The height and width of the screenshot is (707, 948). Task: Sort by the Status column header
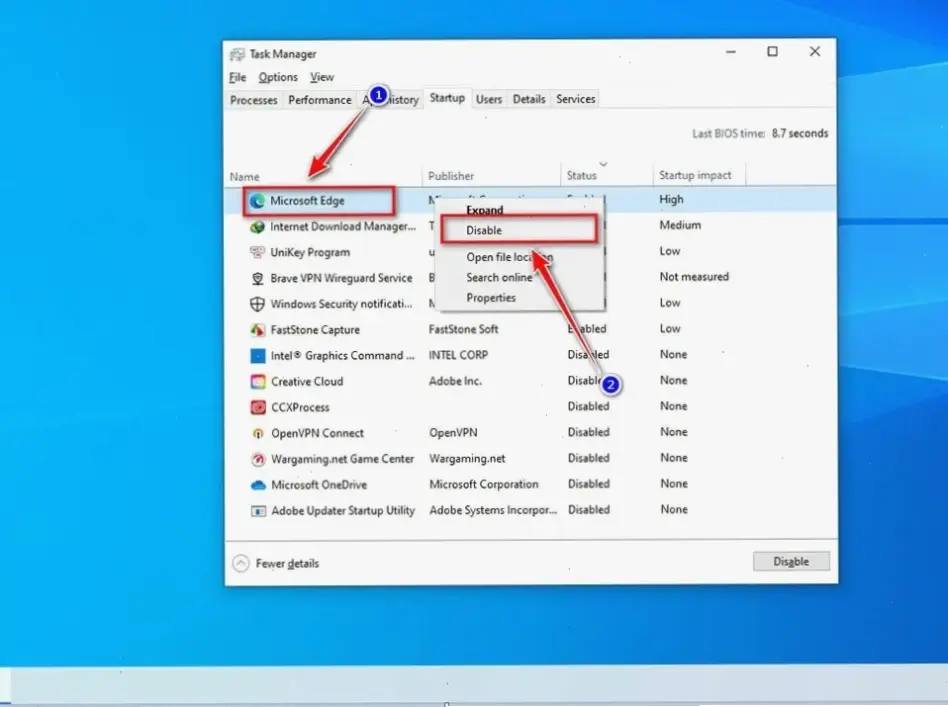(582, 176)
